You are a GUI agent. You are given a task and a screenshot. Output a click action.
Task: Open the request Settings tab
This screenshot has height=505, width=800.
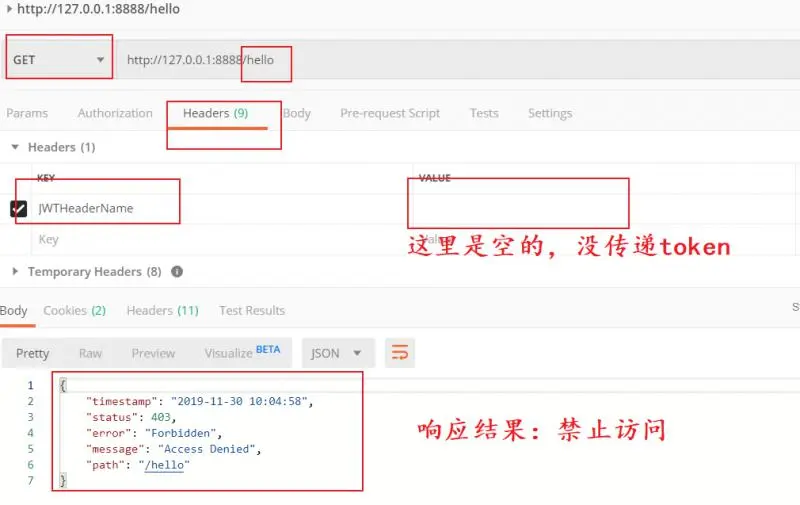550,113
